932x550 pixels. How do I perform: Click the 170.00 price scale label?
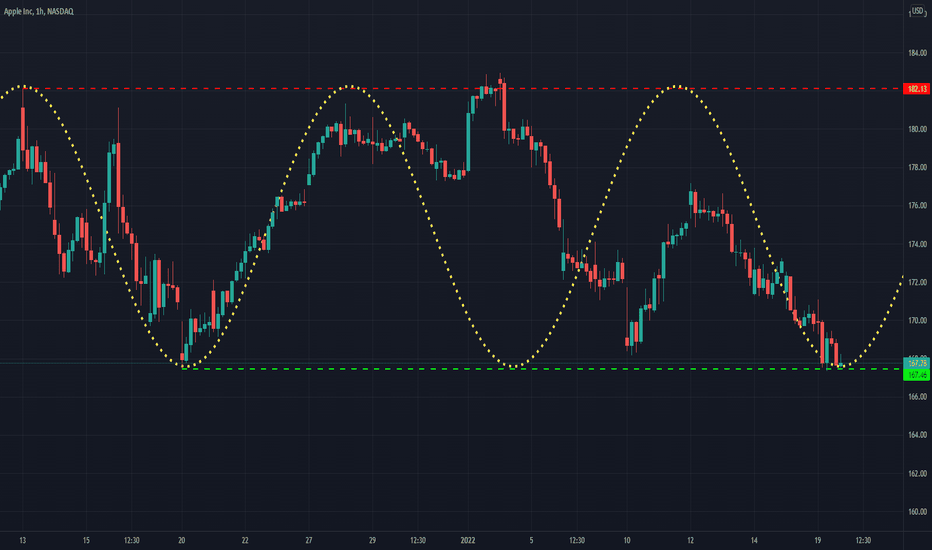tap(917, 320)
